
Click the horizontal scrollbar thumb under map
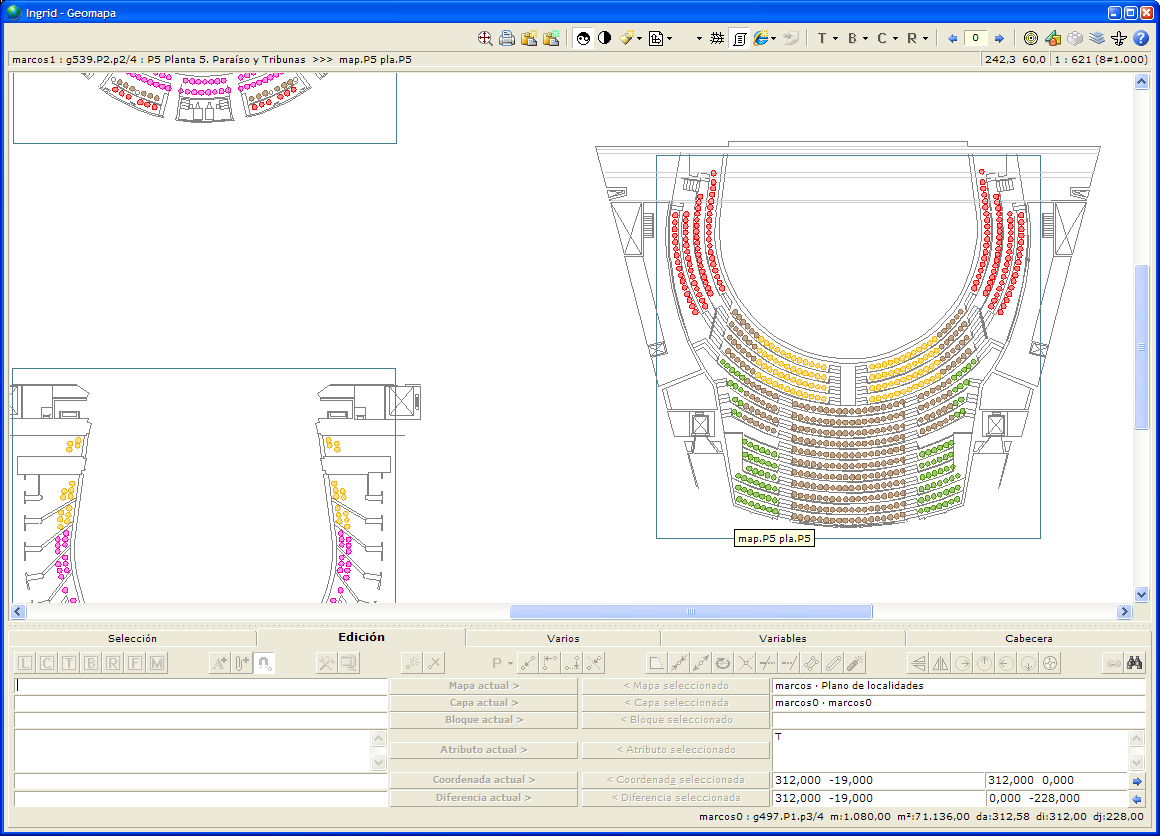tap(690, 612)
